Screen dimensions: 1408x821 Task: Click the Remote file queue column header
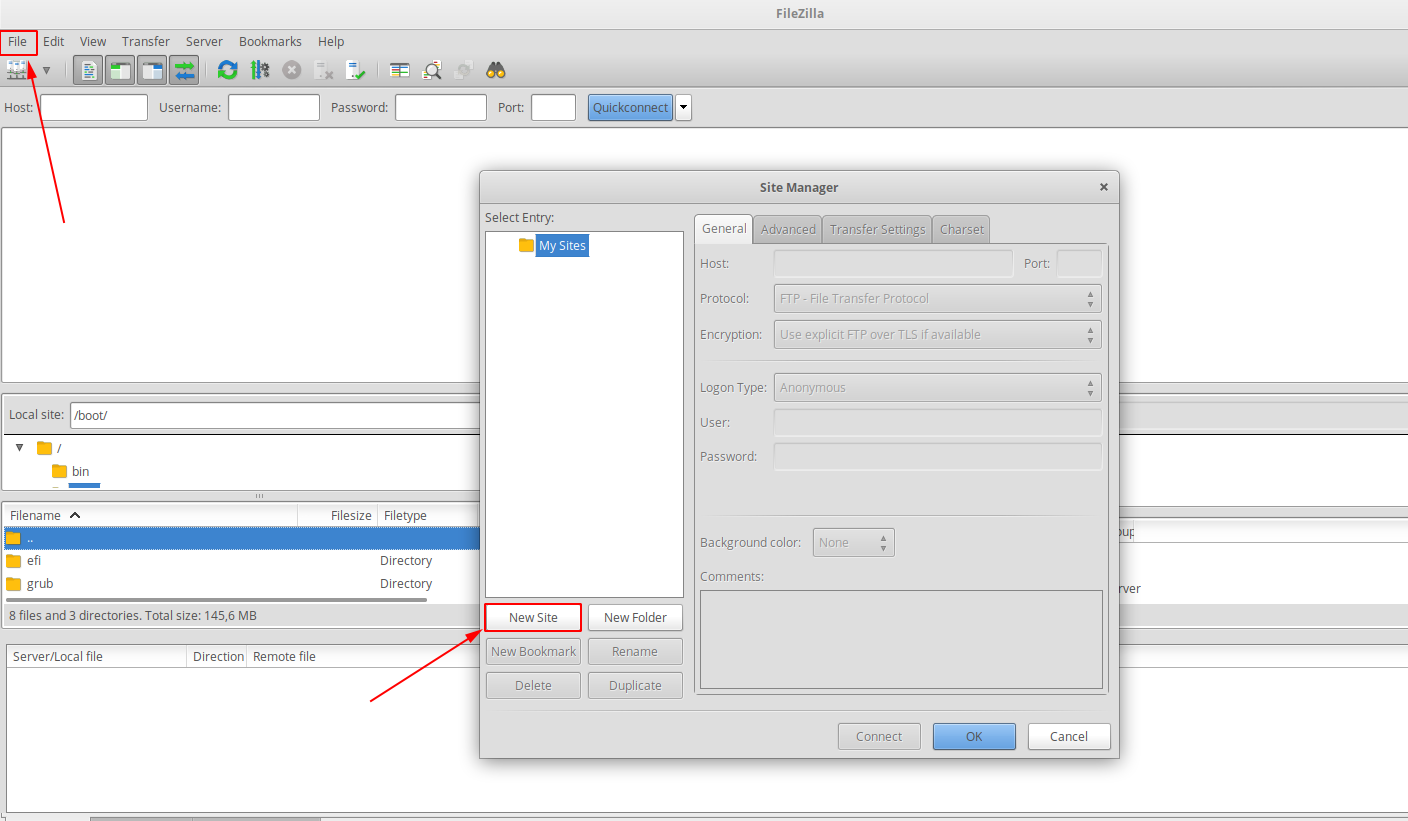pos(284,656)
